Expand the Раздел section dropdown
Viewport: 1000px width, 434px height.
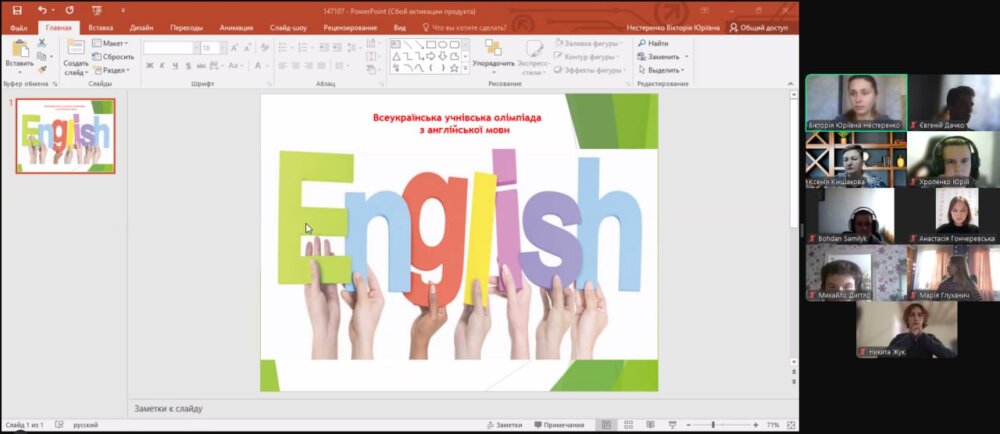click(x=111, y=70)
